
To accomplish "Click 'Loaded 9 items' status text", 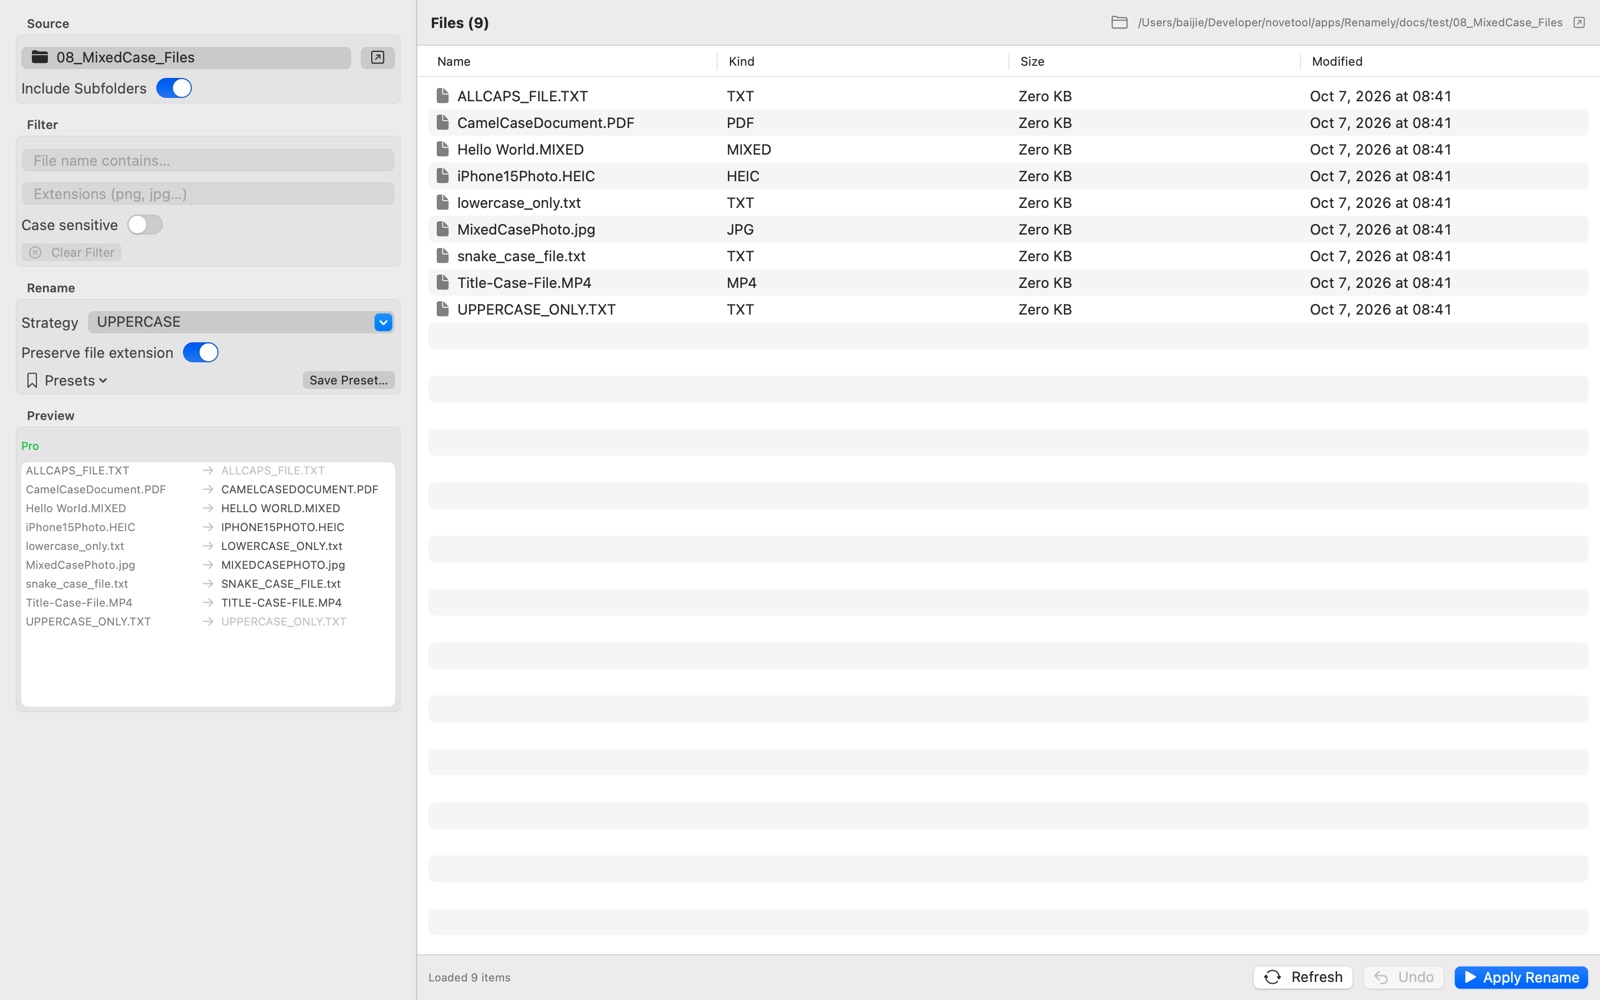I will tap(469, 977).
